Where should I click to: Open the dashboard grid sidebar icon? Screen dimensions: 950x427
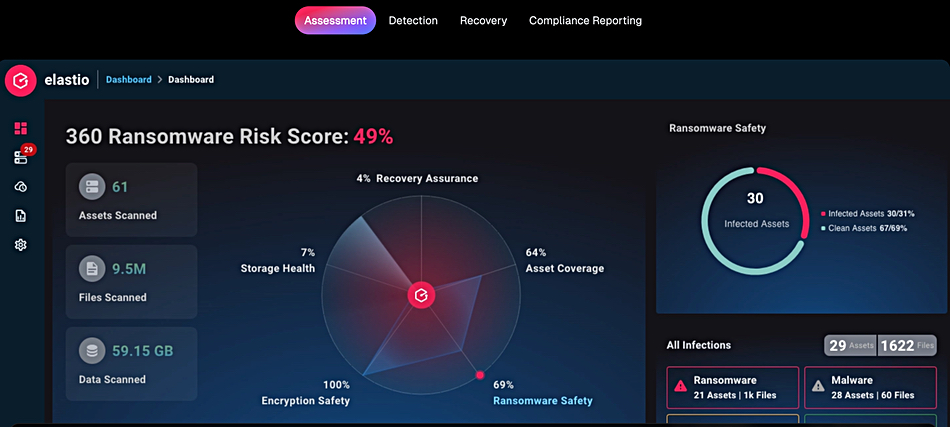click(21, 128)
